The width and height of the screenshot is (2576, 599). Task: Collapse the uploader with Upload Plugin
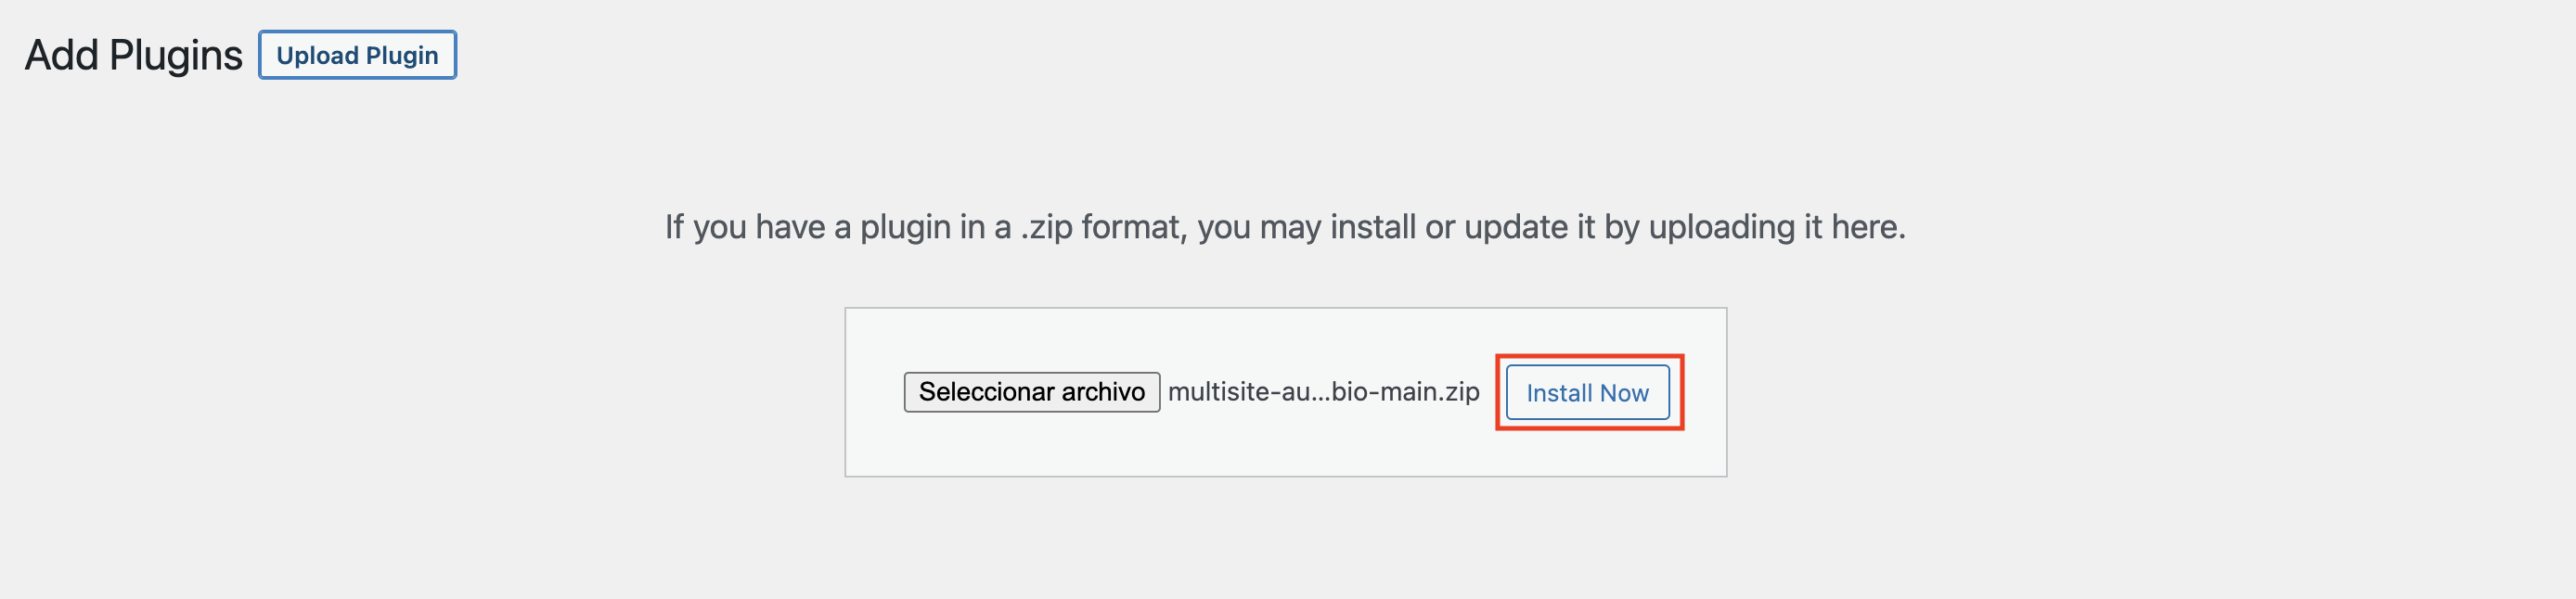coord(357,55)
